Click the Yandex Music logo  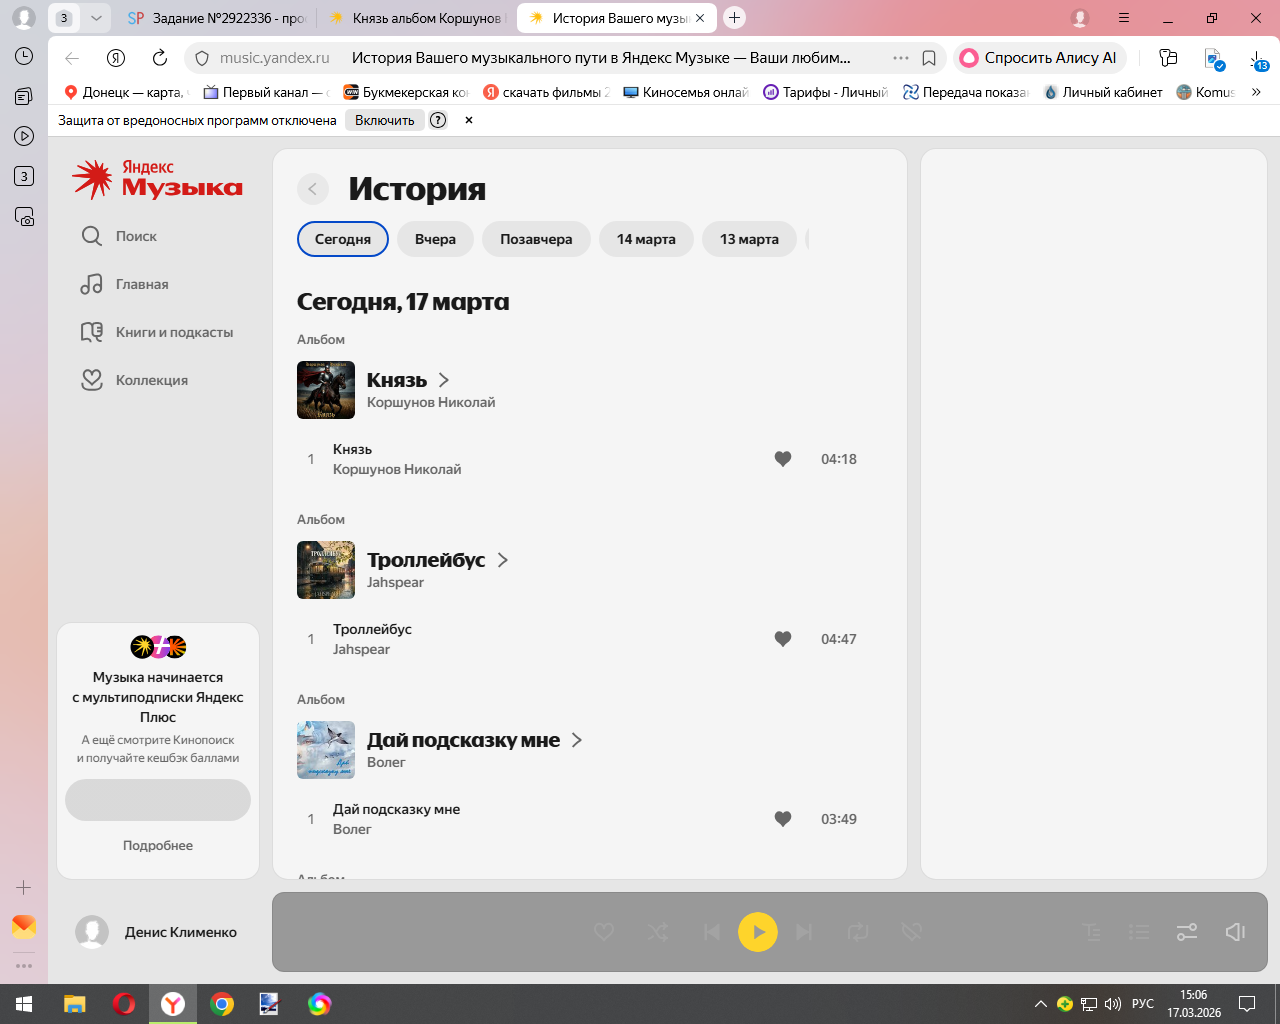point(158,179)
